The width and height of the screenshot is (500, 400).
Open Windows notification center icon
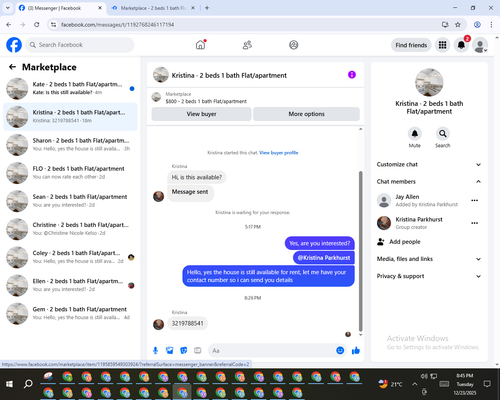click(x=487, y=384)
